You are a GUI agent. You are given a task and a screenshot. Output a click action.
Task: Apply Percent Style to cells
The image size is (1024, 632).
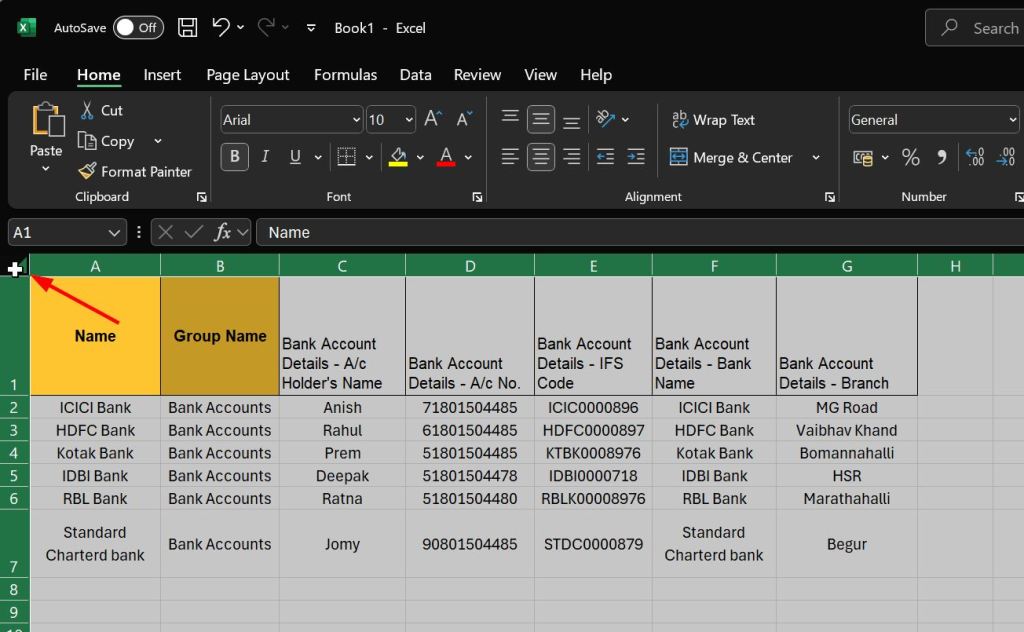pyautogui.click(x=910, y=157)
